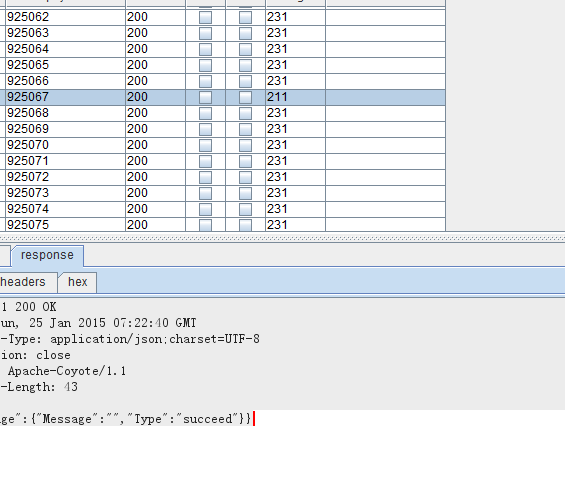This screenshot has height=502, width=565.
Task: Tick checkbox beside length 231 in row 925073
Action: (x=245, y=193)
